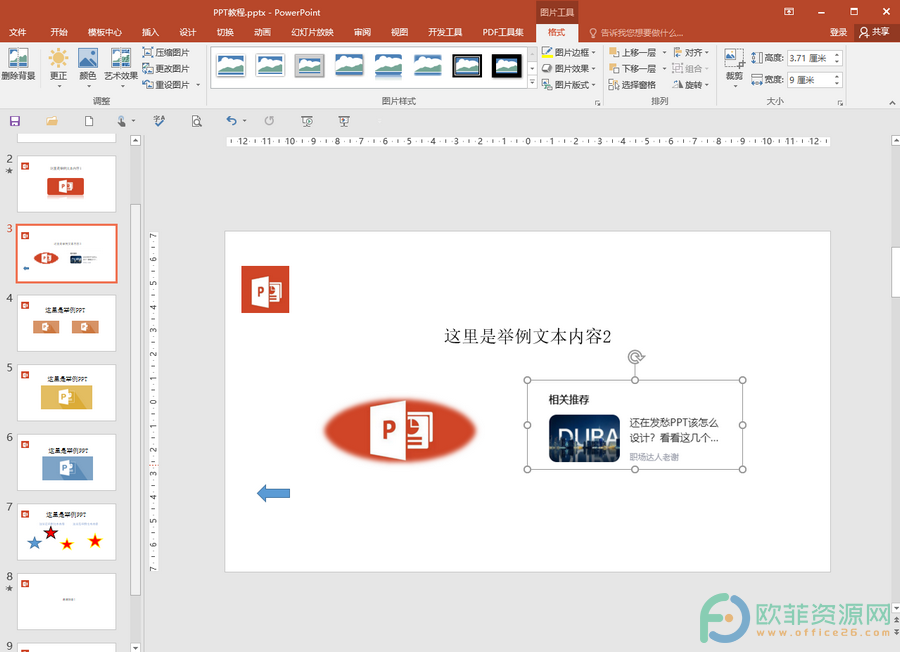Click 登录 (Sign in)
This screenshot has height=652, width=900.
(838, 32)
